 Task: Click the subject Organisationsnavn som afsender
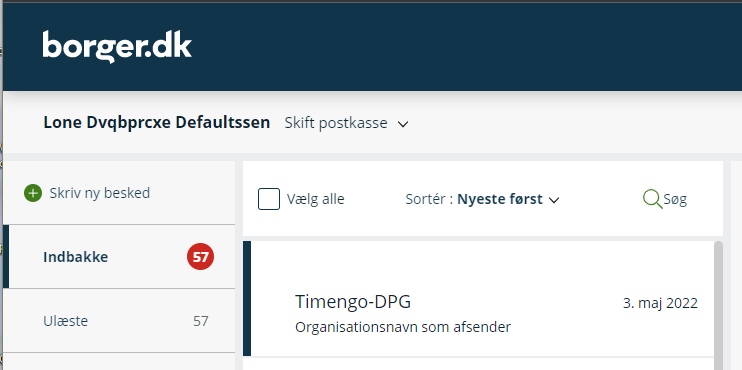point(403,327)
